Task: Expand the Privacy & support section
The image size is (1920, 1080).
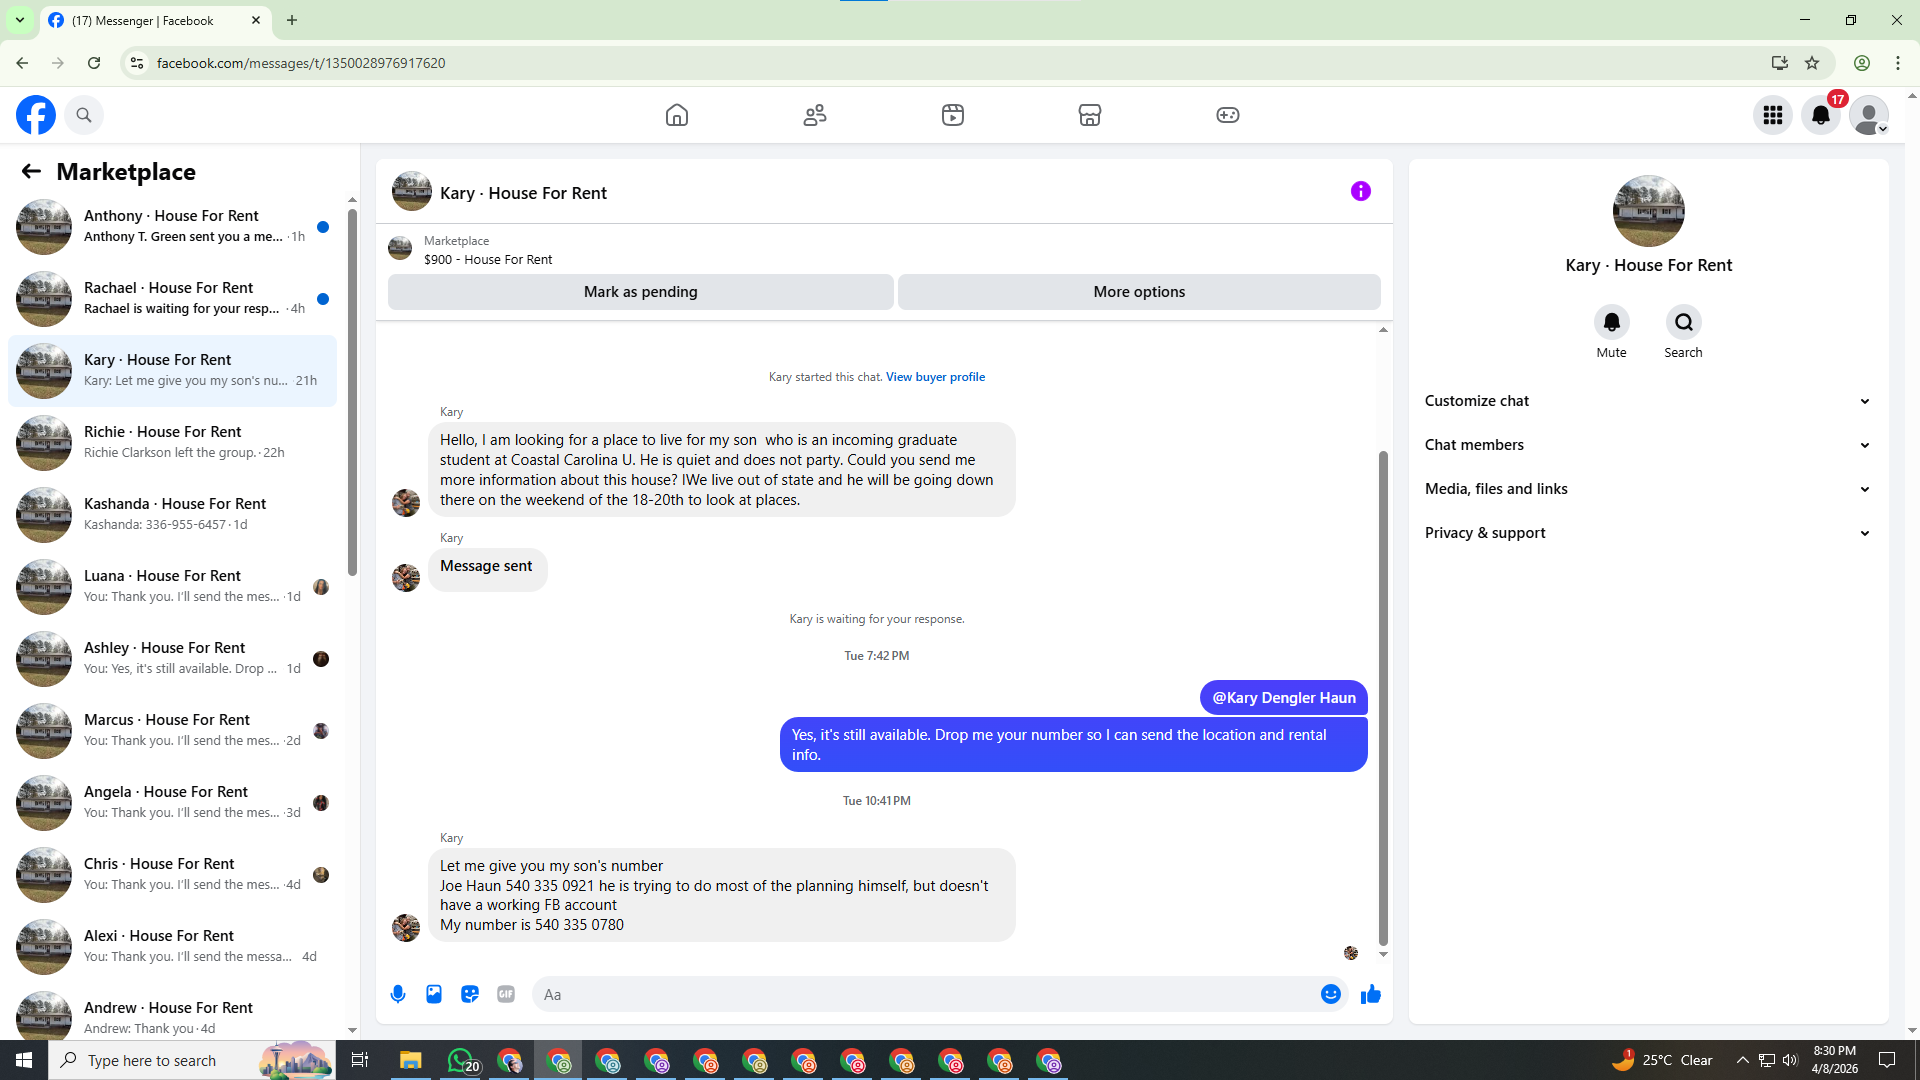Action: click(1648, 533)
